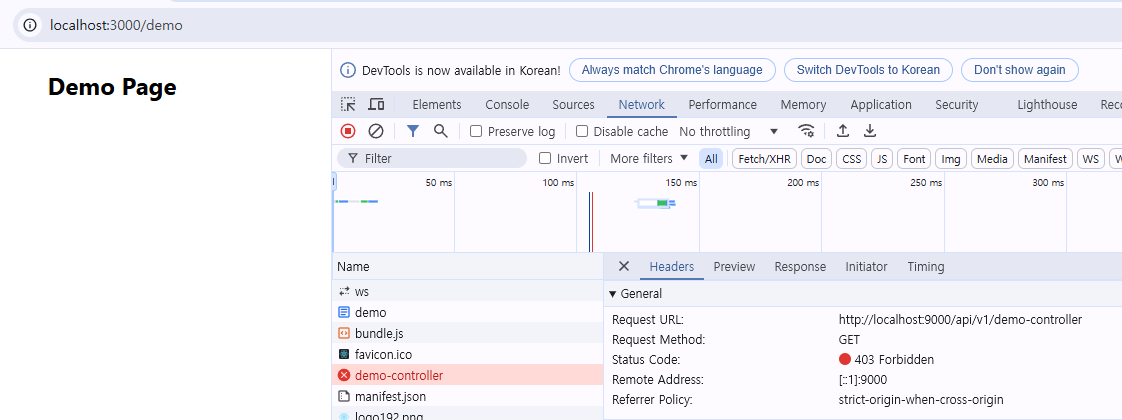Click the Name column header
The image size is (1122, 420).
point(468,267)
